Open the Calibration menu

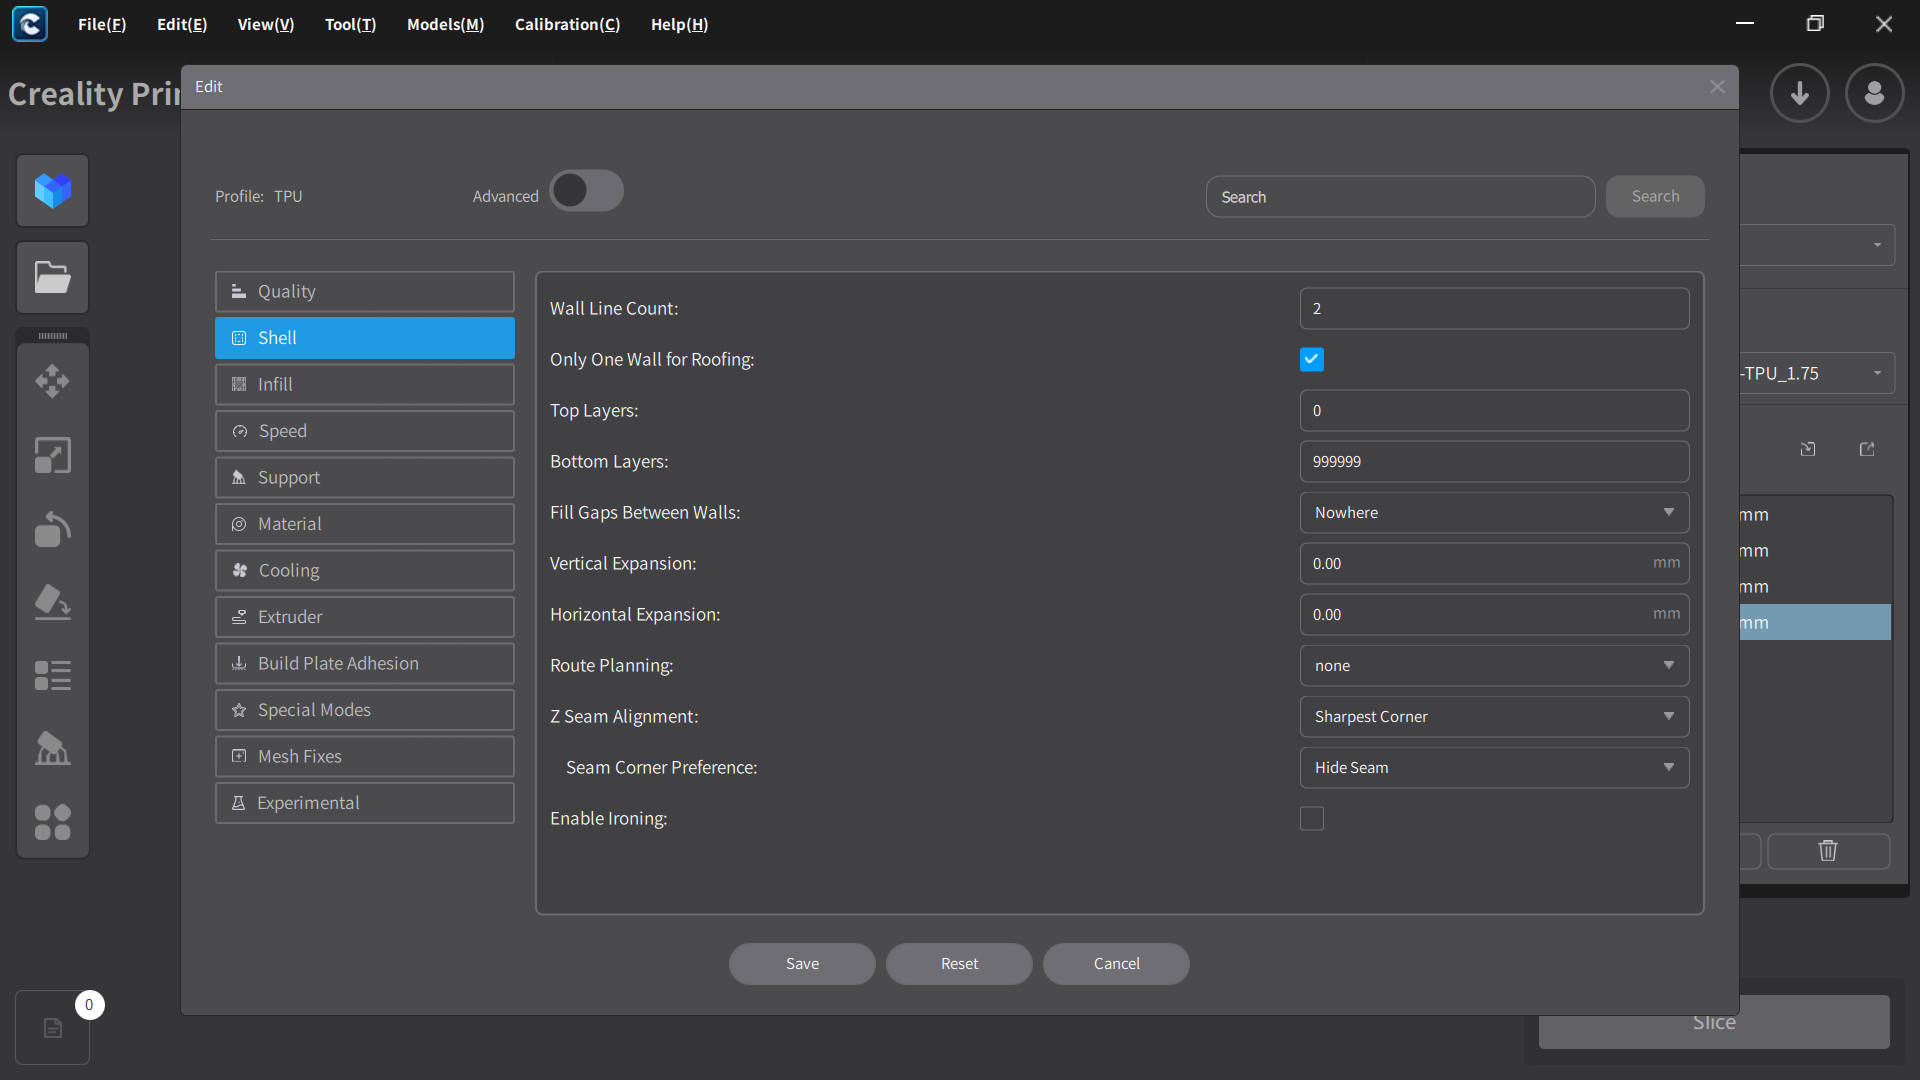click(x=567, y=24)
